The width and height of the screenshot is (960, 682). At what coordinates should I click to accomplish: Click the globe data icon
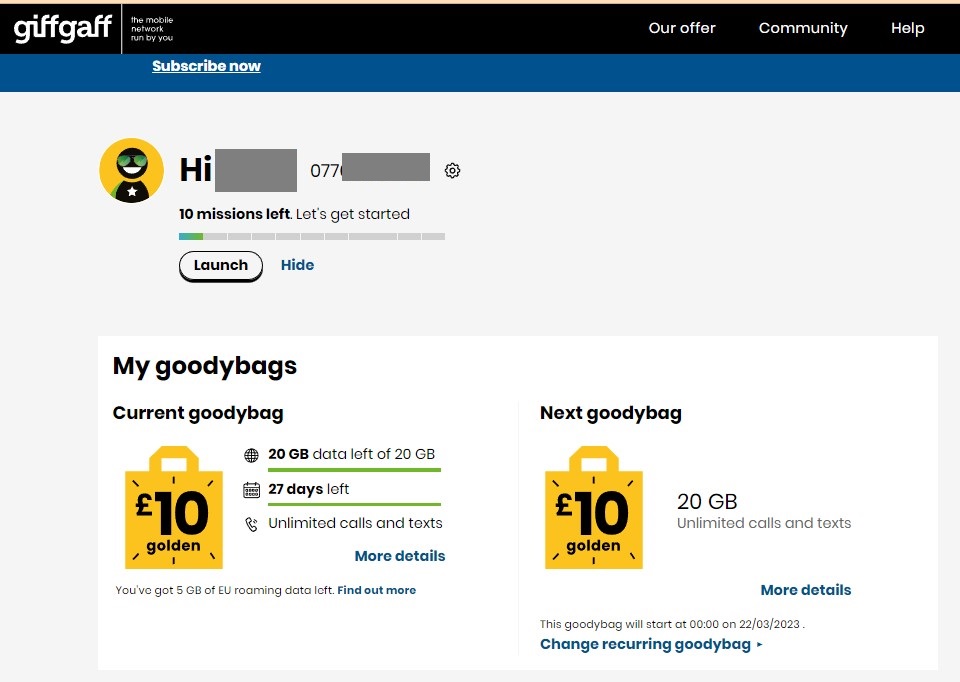[x=251, y=455]
